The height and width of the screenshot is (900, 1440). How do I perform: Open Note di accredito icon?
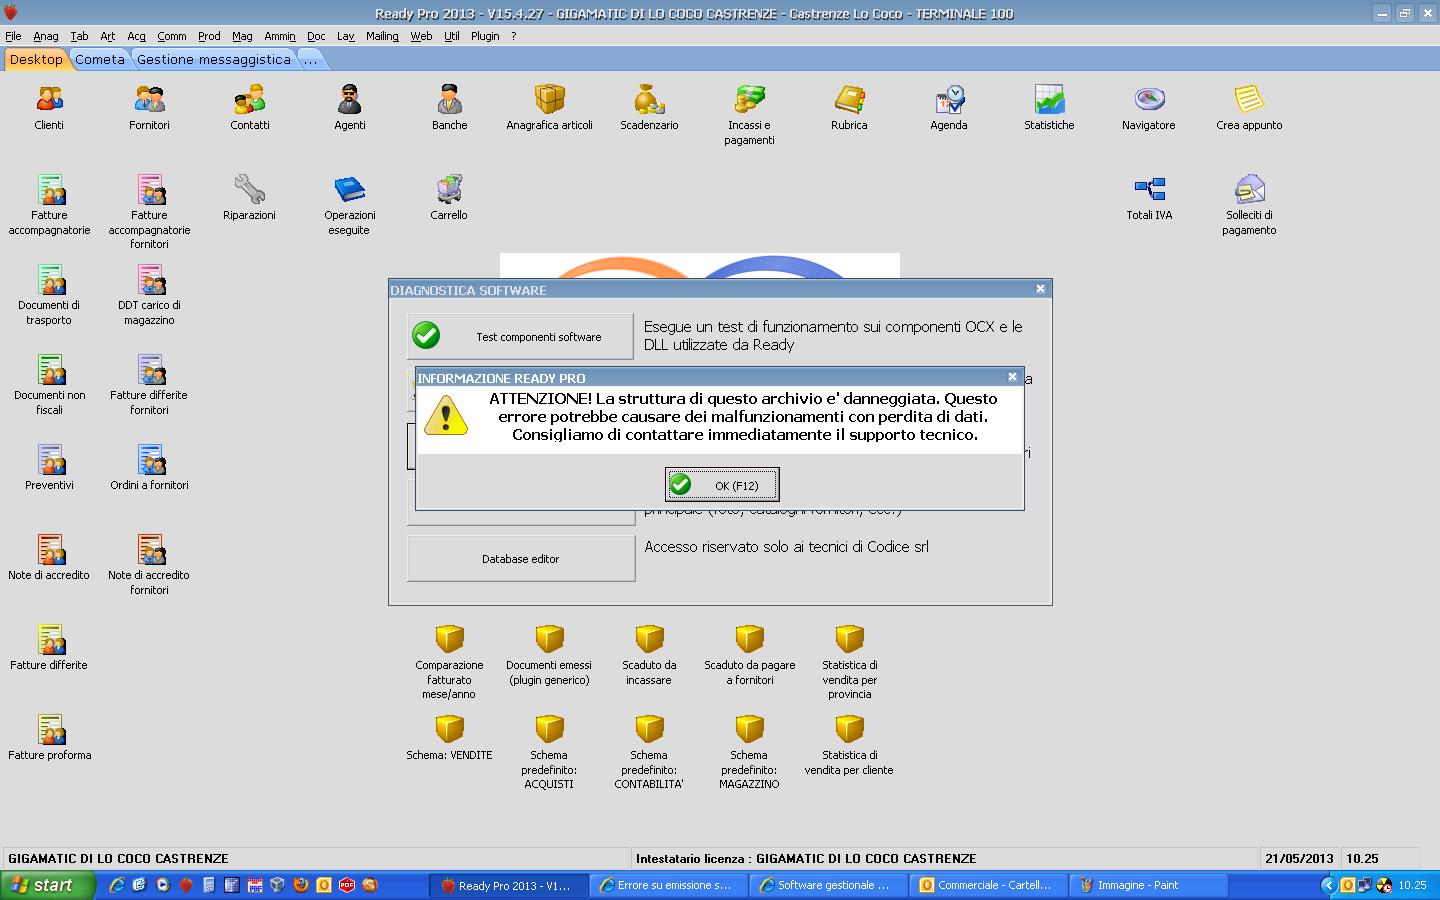coord(49,550)
